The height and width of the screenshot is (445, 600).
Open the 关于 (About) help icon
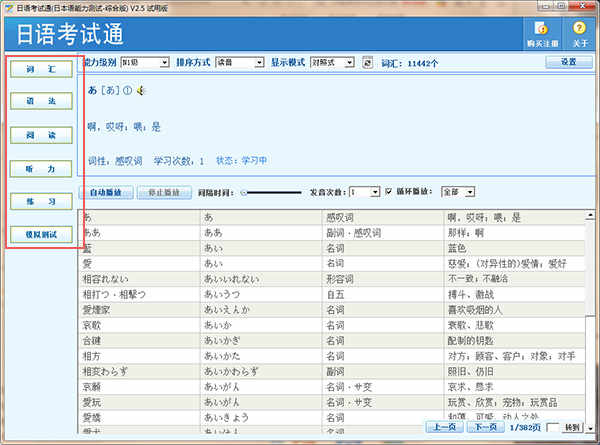pos(579,32)
